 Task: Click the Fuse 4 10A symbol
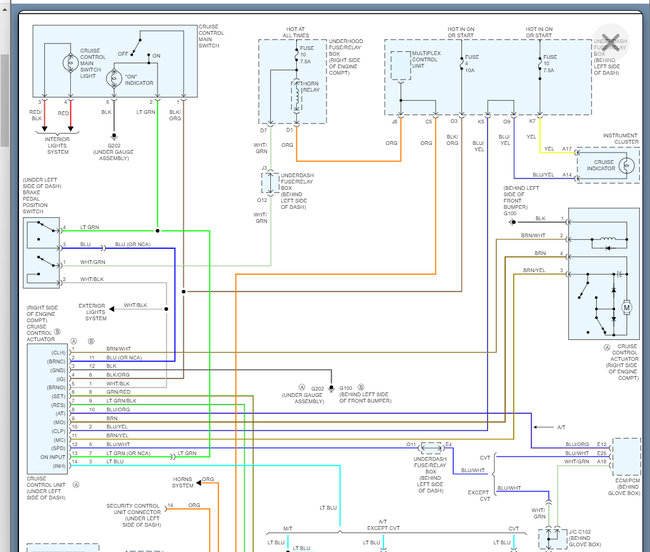tap(465, 68)
